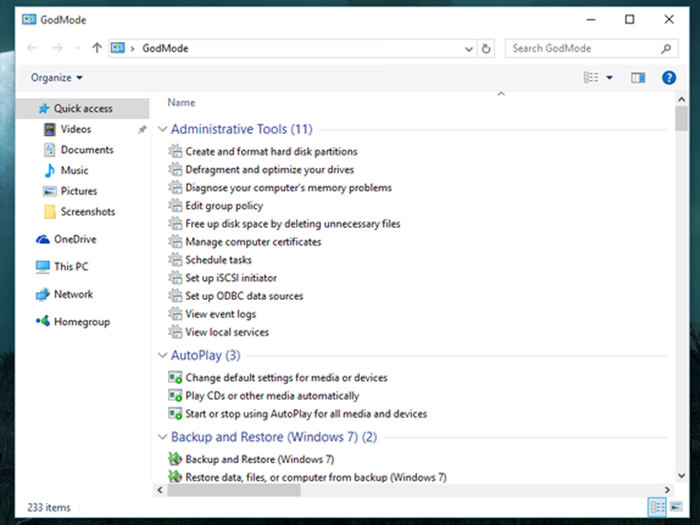Viewport: 700px width, 525px height.
Task: Switch to large icons view button
Action: (675, 507)
